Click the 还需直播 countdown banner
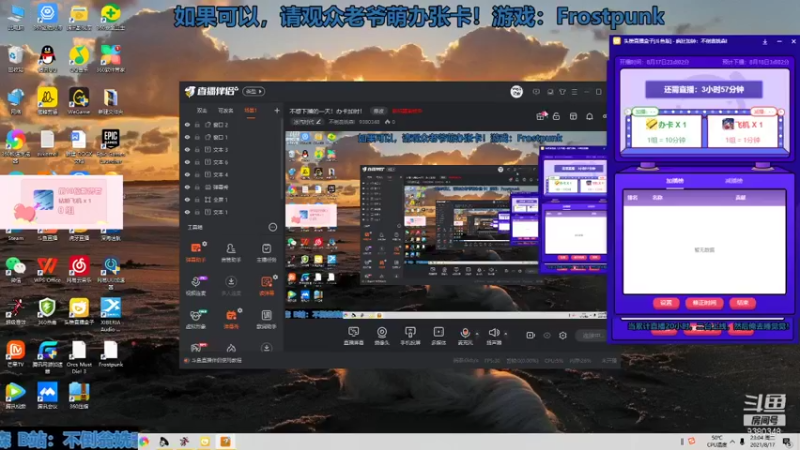Image resolution: width=800 pixels, height=450 pixels. (x=704, y=89)
